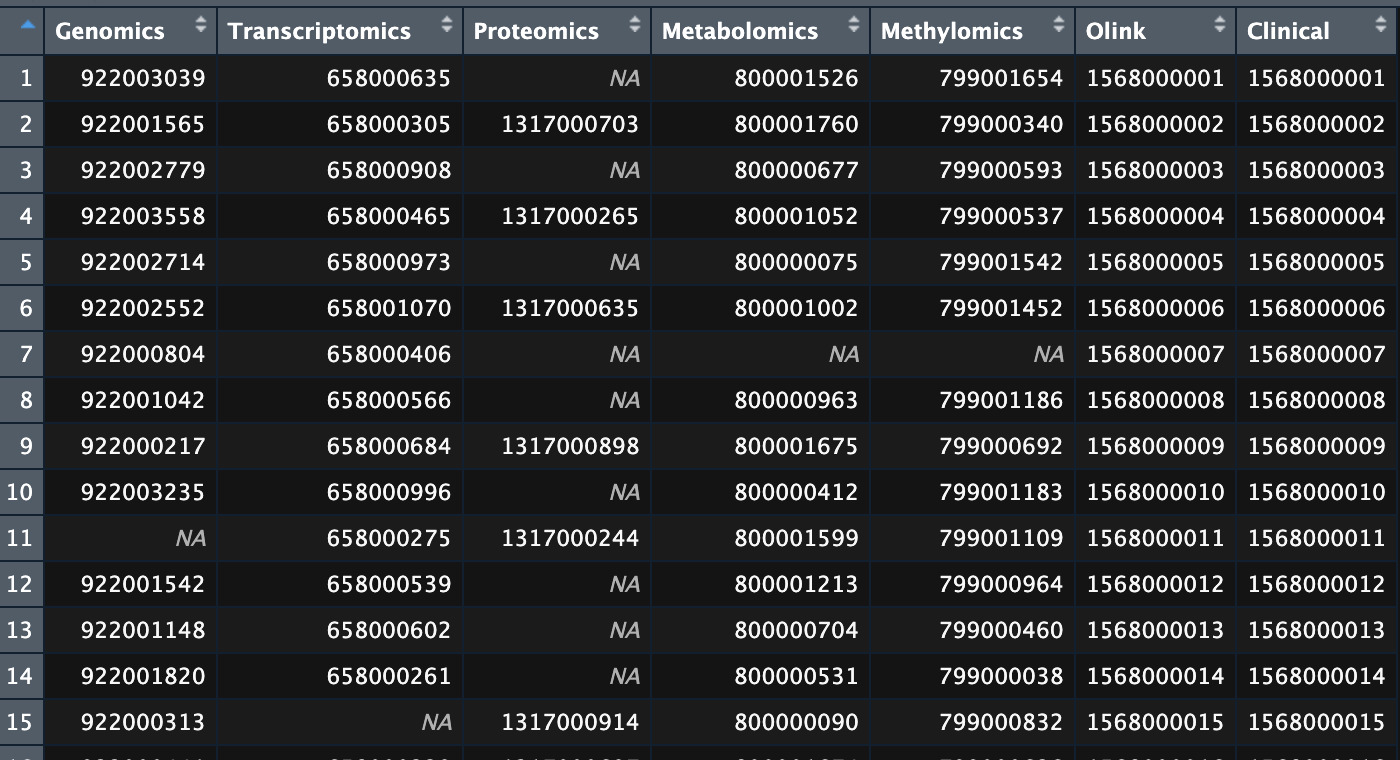Click Olink cell 1568000001
Image resolution: width=1400 pixels, height=760 pixels.
tap(1155, 78)
